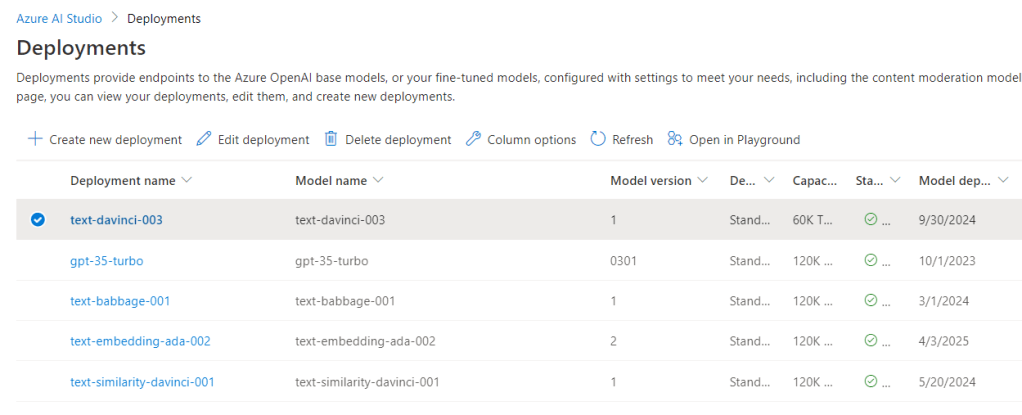The width and height of the screenshot is (1022, 415).
Task: Click the plus icon for Create new deployment
Action: [35, 140]
